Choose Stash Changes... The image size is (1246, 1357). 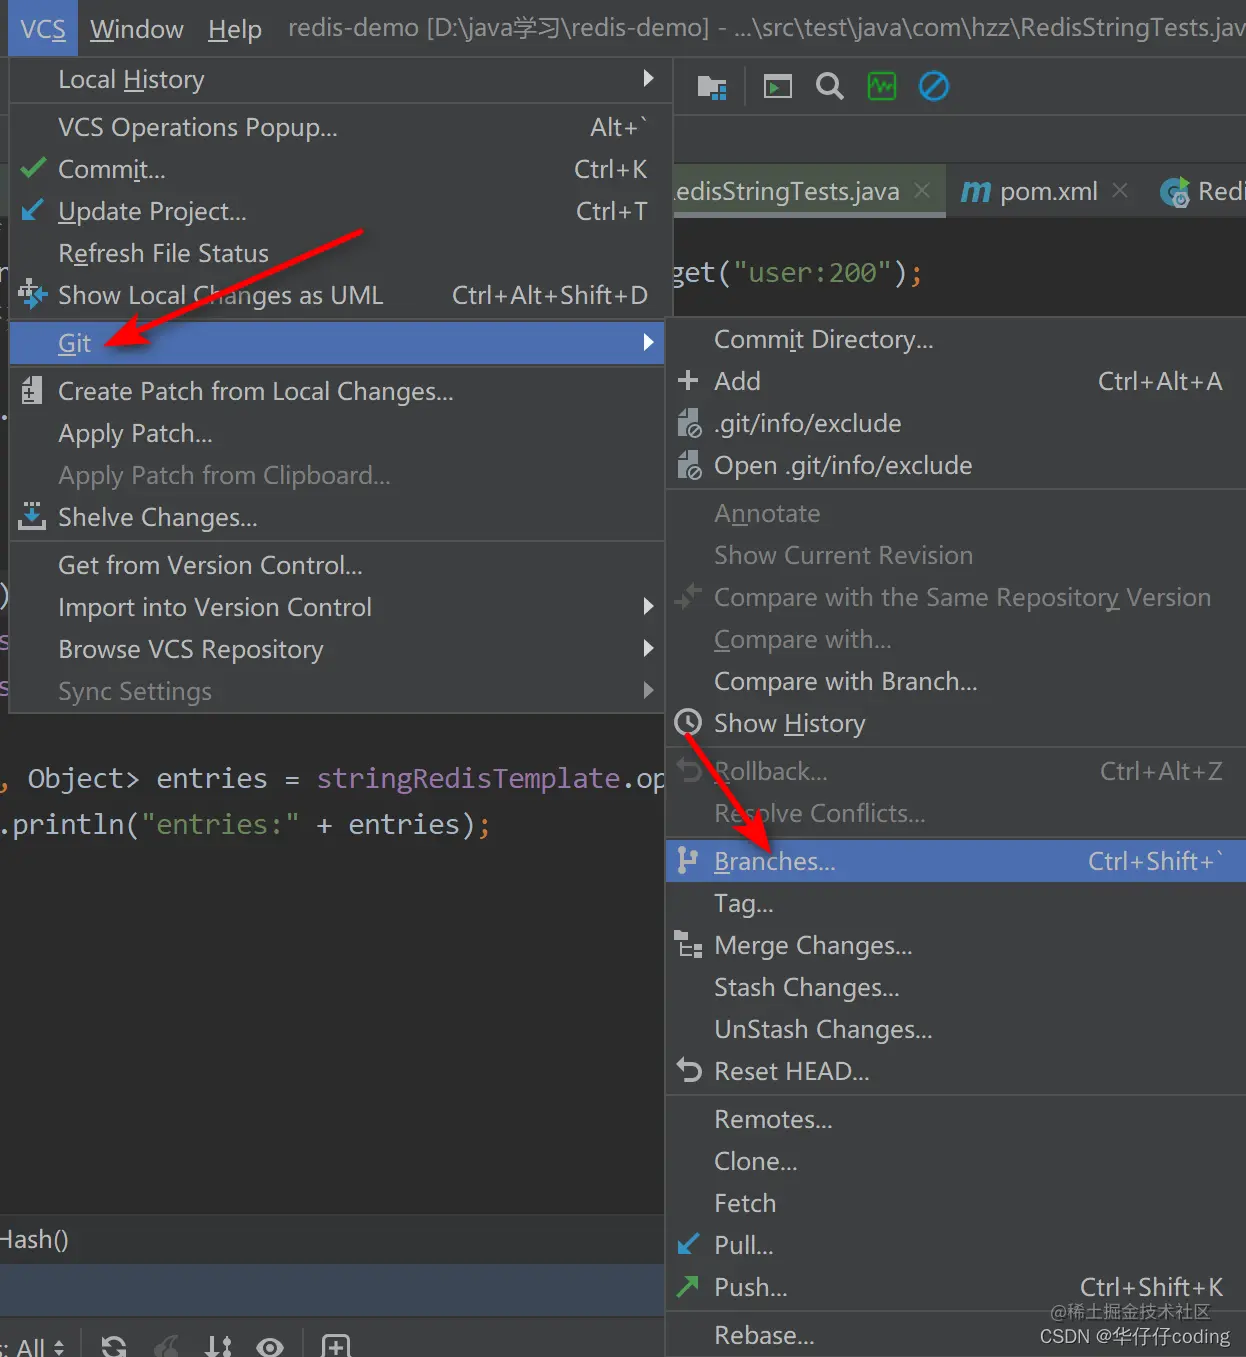pyautogui.click(x=956, y=987)
